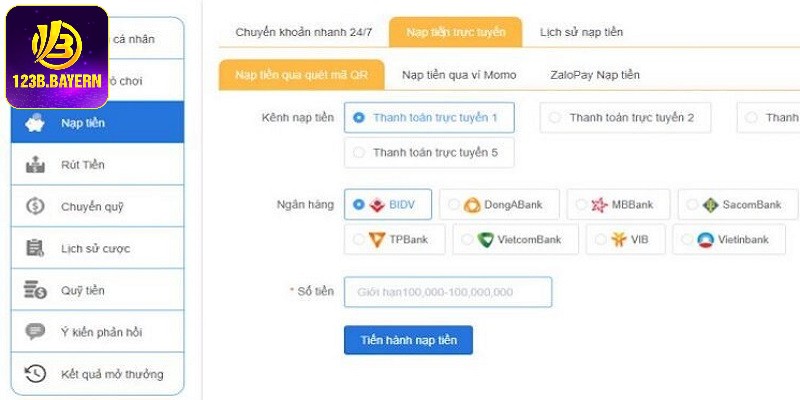Click the Ý kiến phản hồi chat icon
Viewport: 800px width, 400px height.
[x=35, y=332]
